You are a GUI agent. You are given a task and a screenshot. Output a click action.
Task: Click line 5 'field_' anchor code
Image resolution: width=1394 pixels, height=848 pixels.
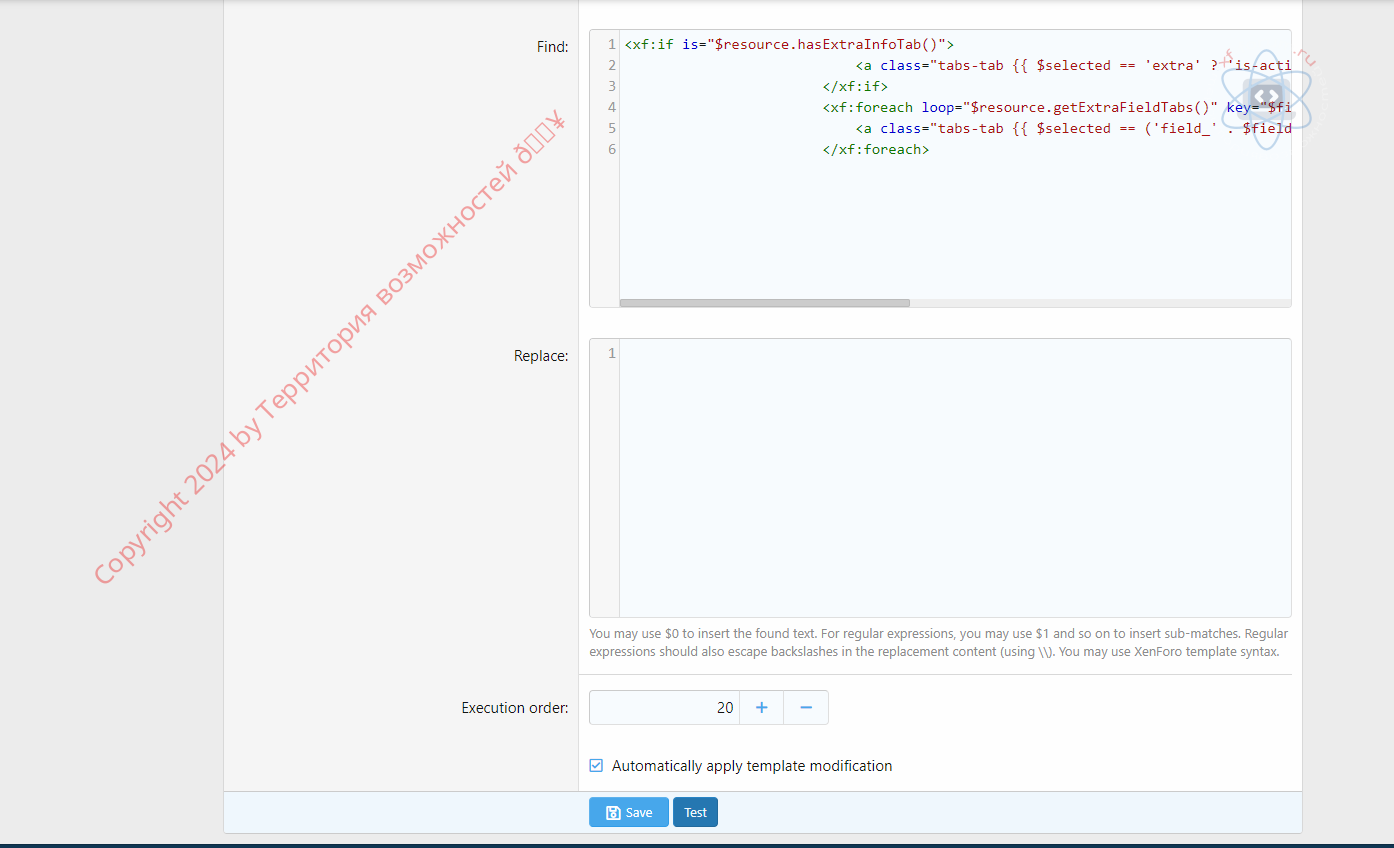click(1073, 128)
